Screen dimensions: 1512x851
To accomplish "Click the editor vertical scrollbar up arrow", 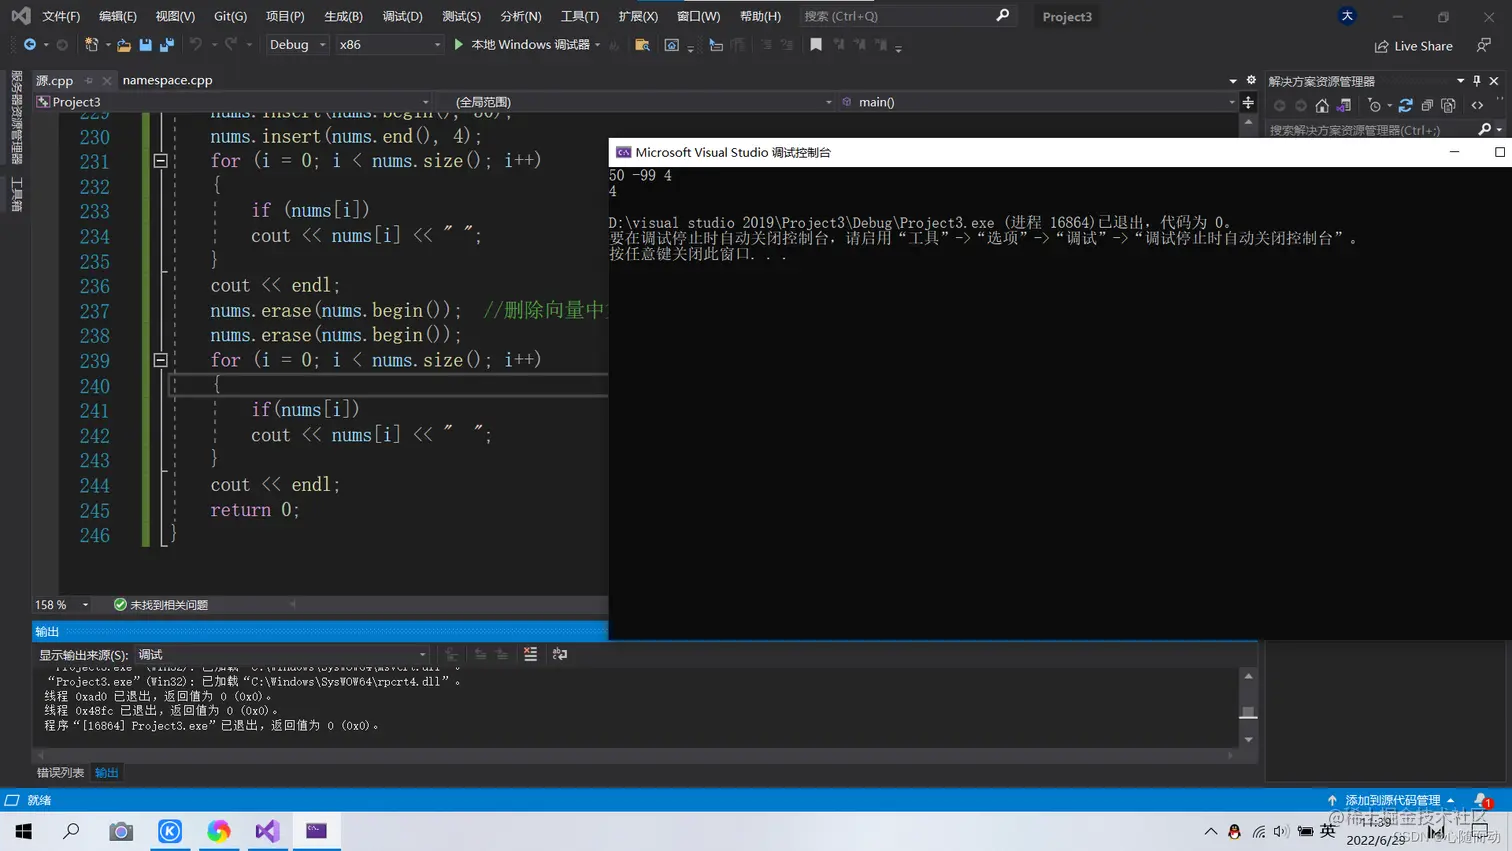I will coord(1248,122).
